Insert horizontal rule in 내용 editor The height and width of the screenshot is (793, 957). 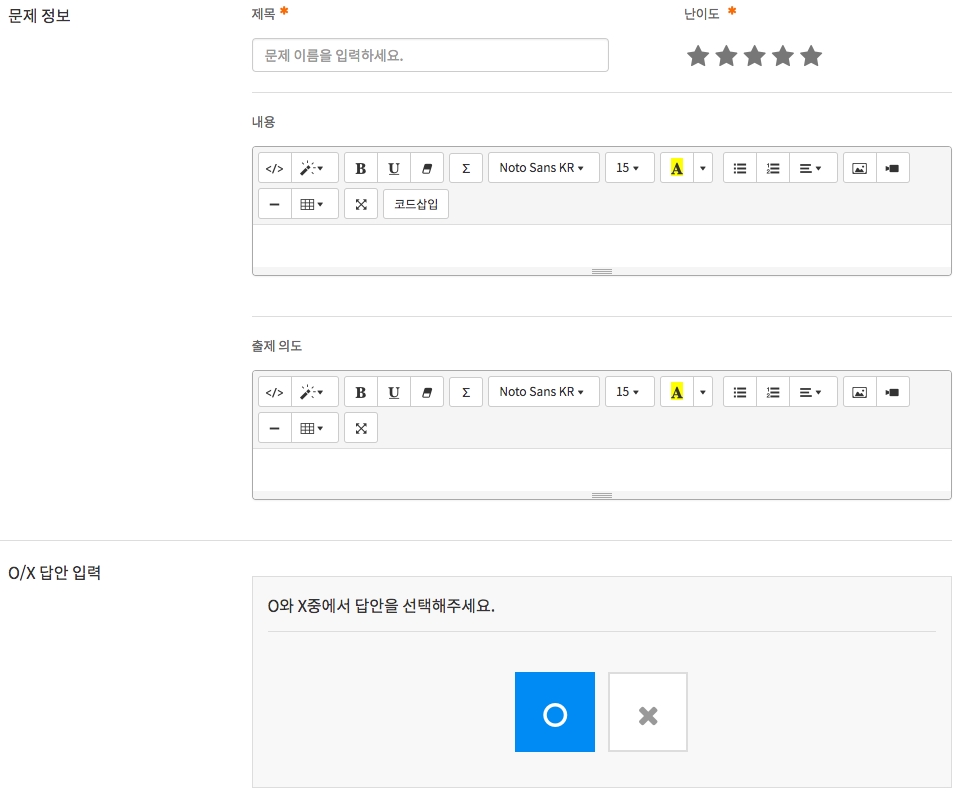pos(275,204)
